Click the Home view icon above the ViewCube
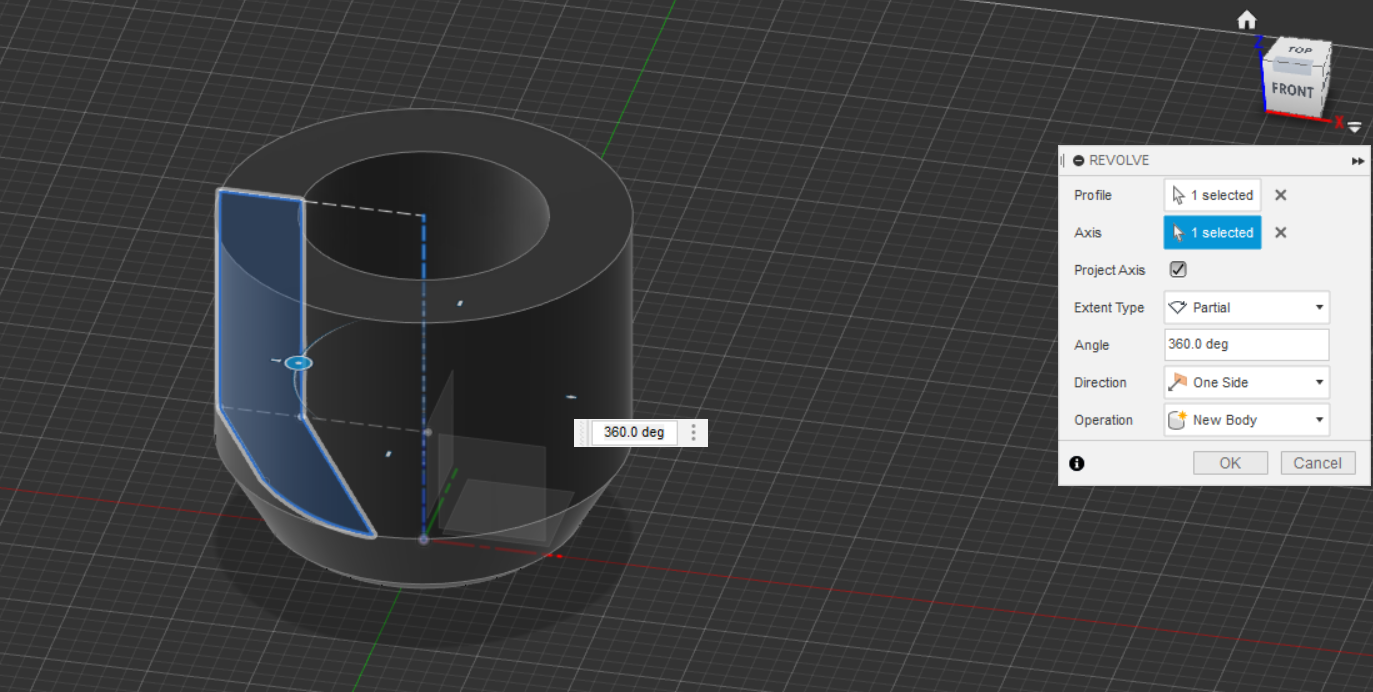The height and width of the screenshot is (692, 1373). (x=1246, y=20)
